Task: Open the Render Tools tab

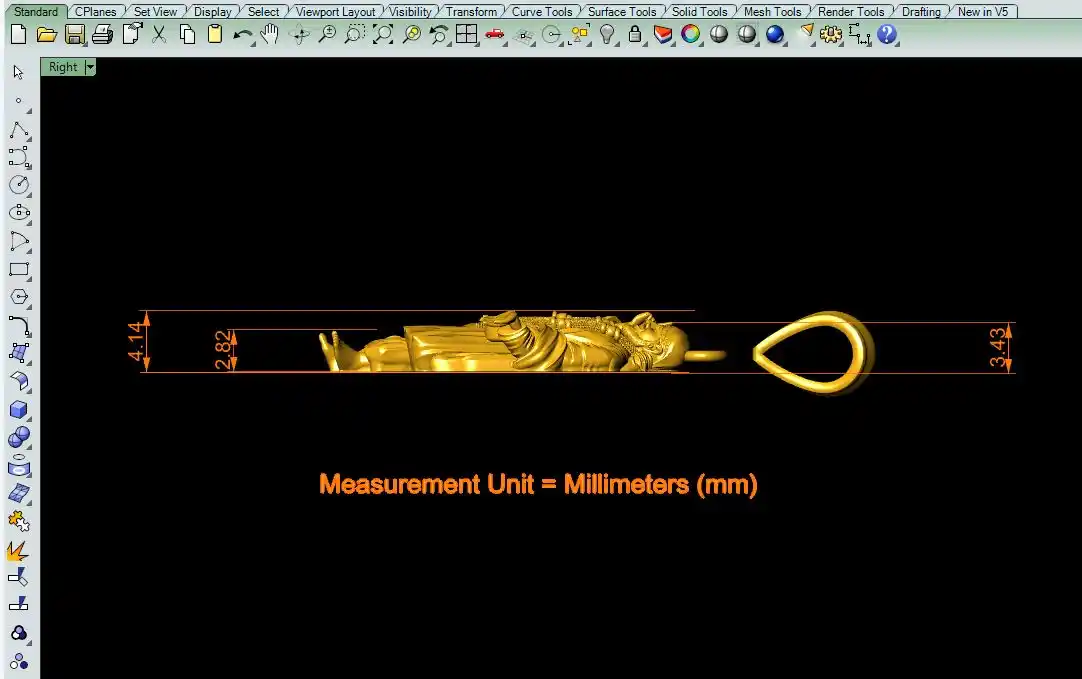Action: coord(850,12)
